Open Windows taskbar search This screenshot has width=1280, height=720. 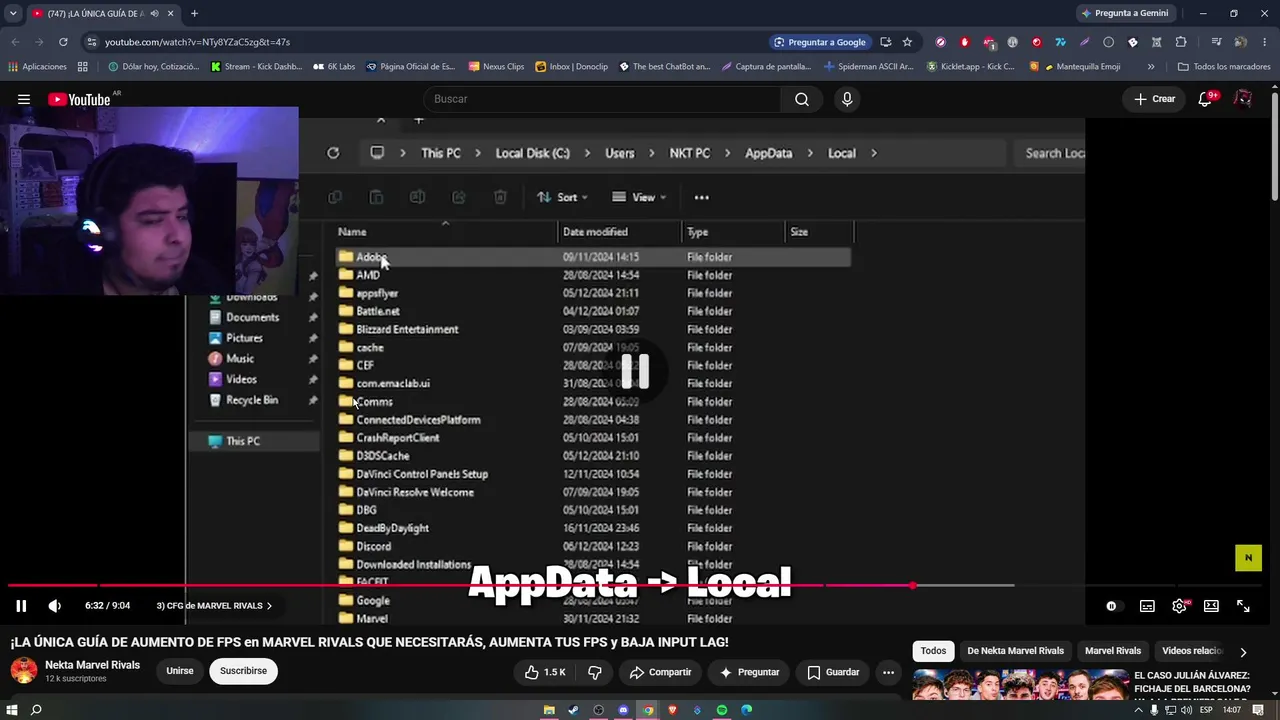coord(36,710)
